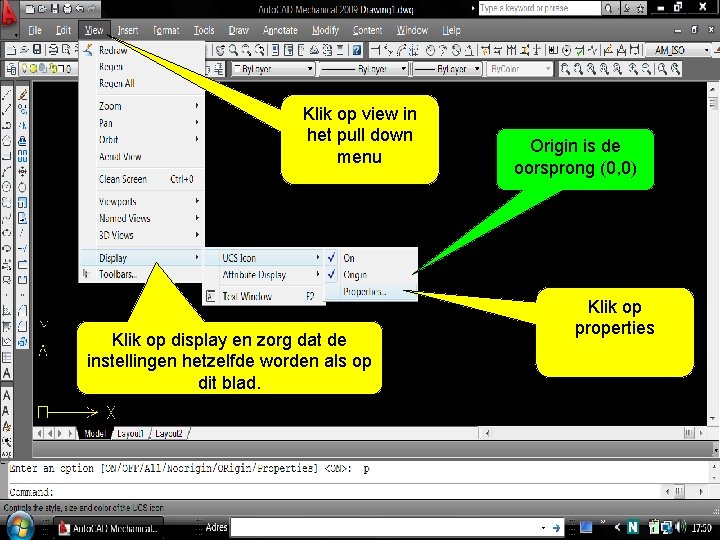Click the Zoom Realtime magnifier icon in the standard toolbar
The height and width of the screenshot is (540, 720).
(234, 50)
